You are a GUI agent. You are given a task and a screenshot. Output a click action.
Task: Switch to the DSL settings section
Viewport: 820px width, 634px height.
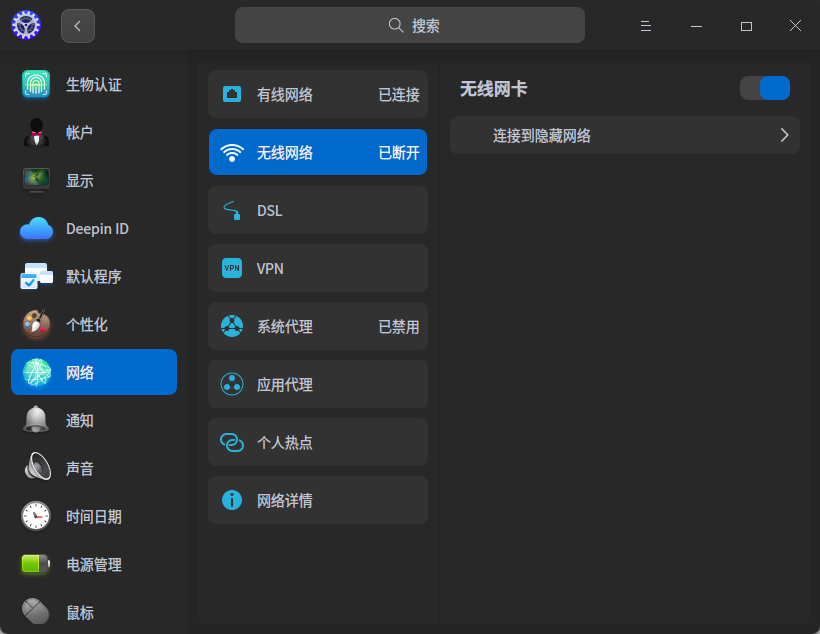(318, 210)
